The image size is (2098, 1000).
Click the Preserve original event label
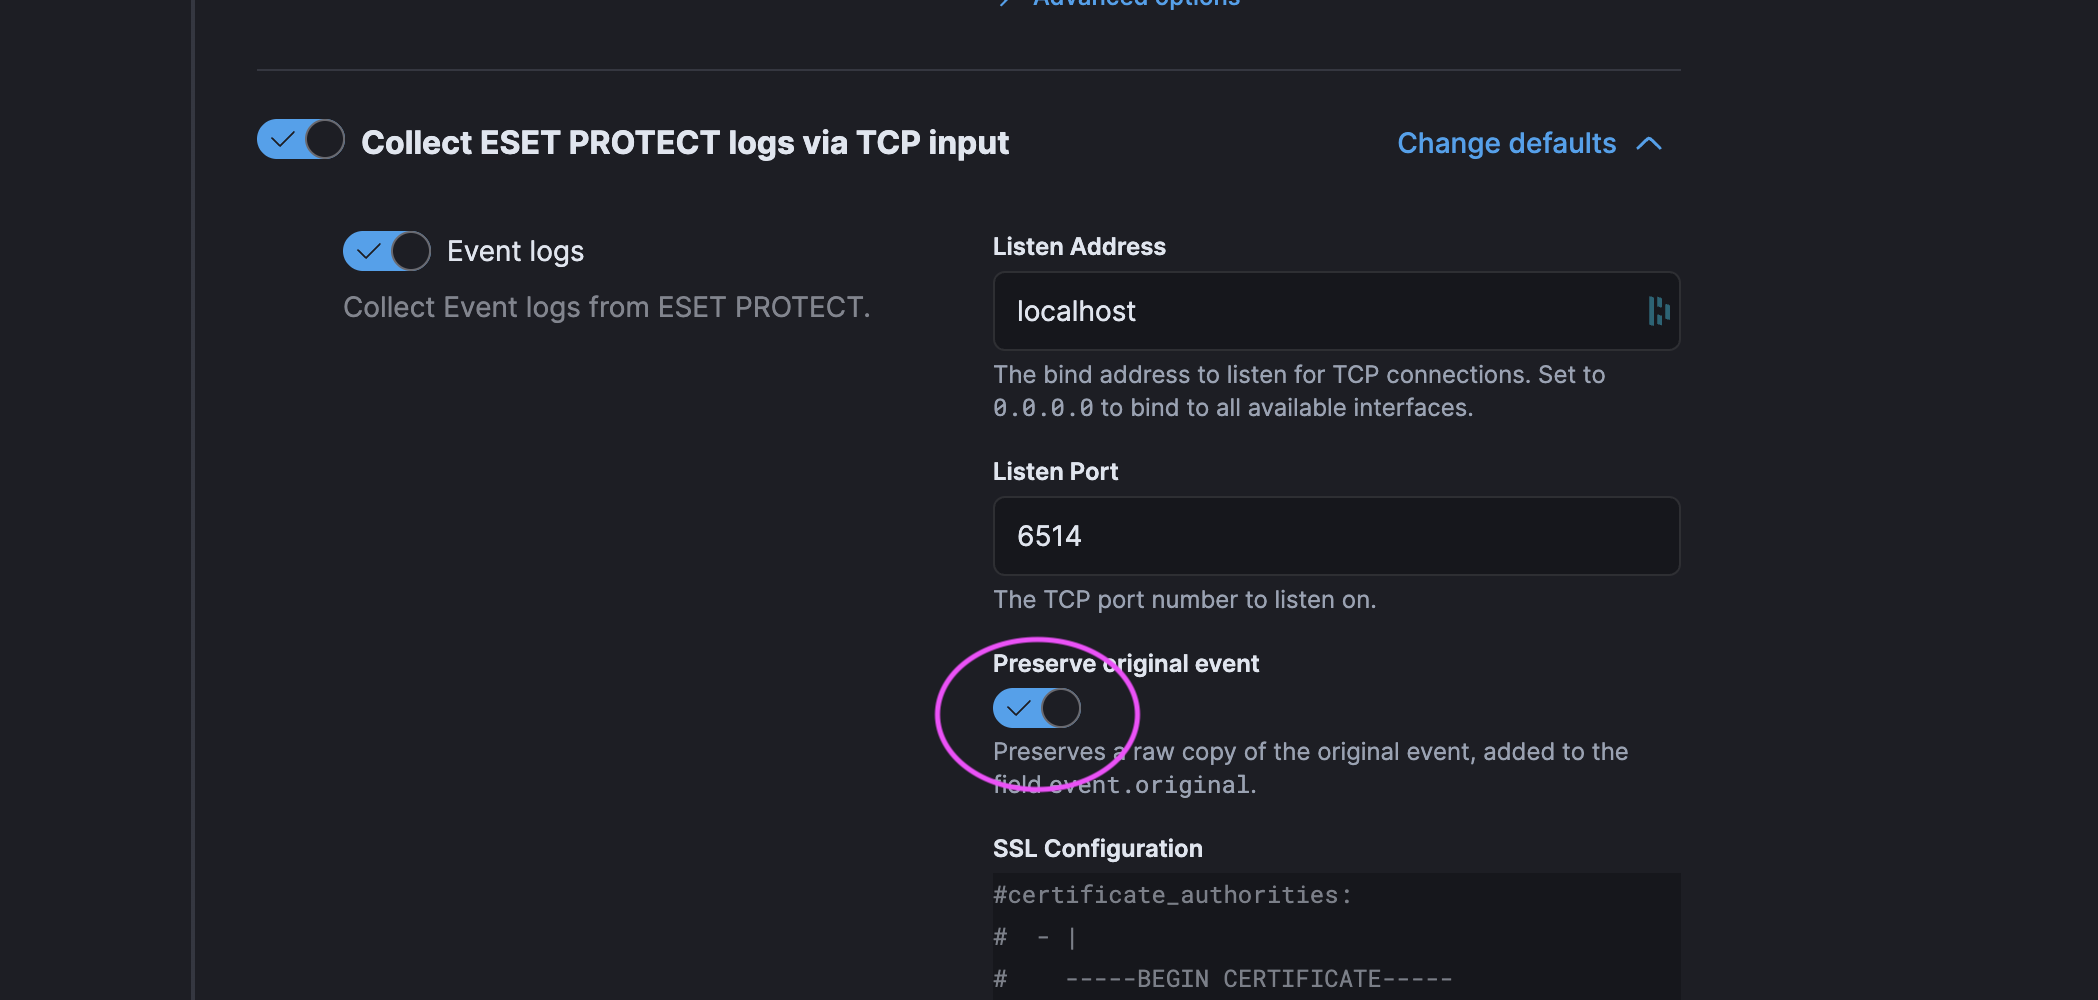(1125, 664)
